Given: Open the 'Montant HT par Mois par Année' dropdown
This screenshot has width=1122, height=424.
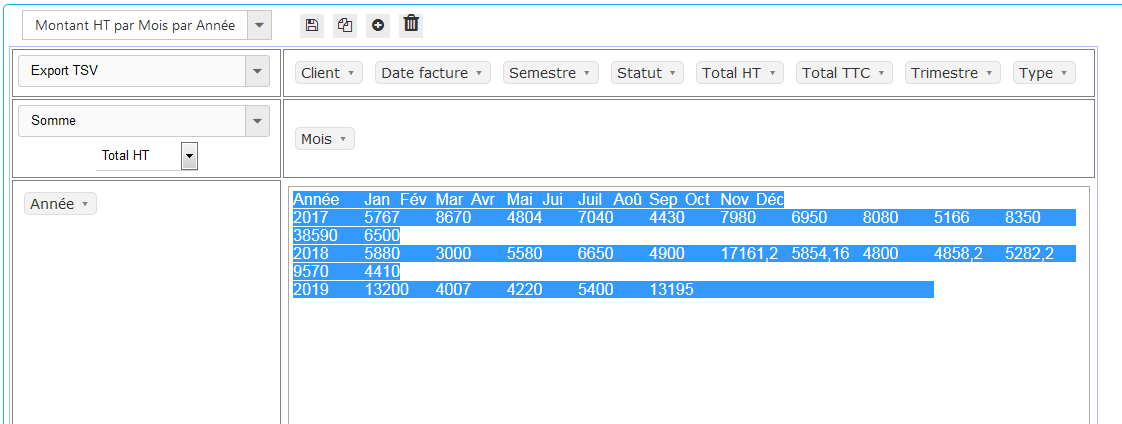Looking at the screenshot, I should point(258,26).
